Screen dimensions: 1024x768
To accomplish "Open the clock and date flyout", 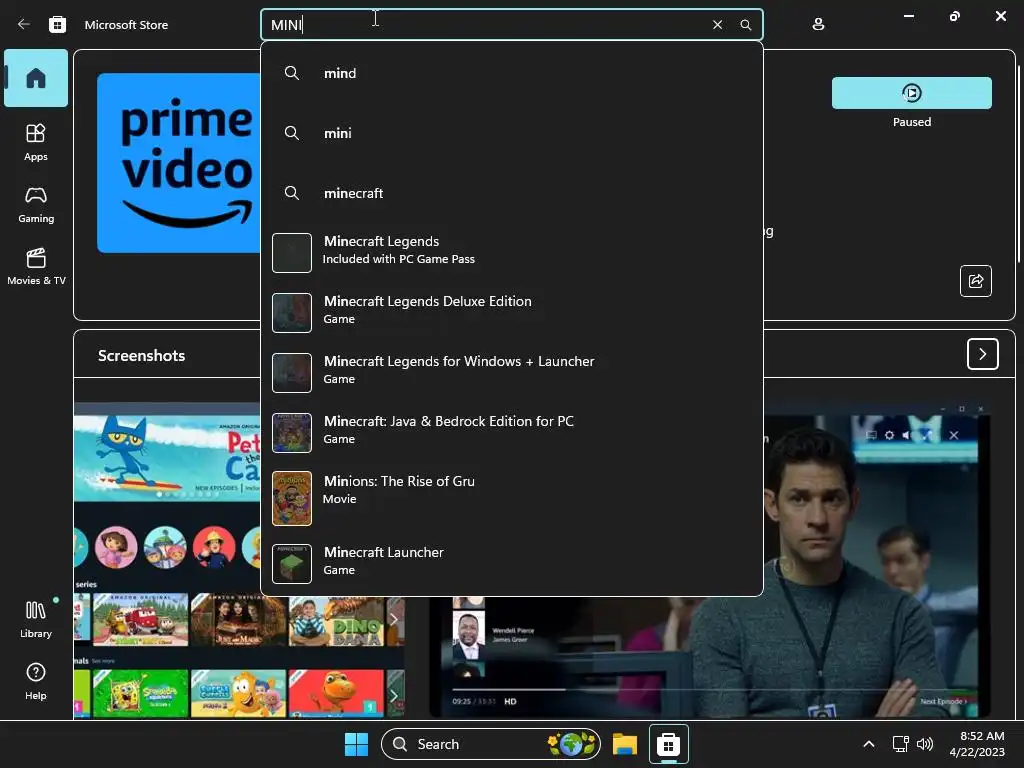I will pos(977,744).
